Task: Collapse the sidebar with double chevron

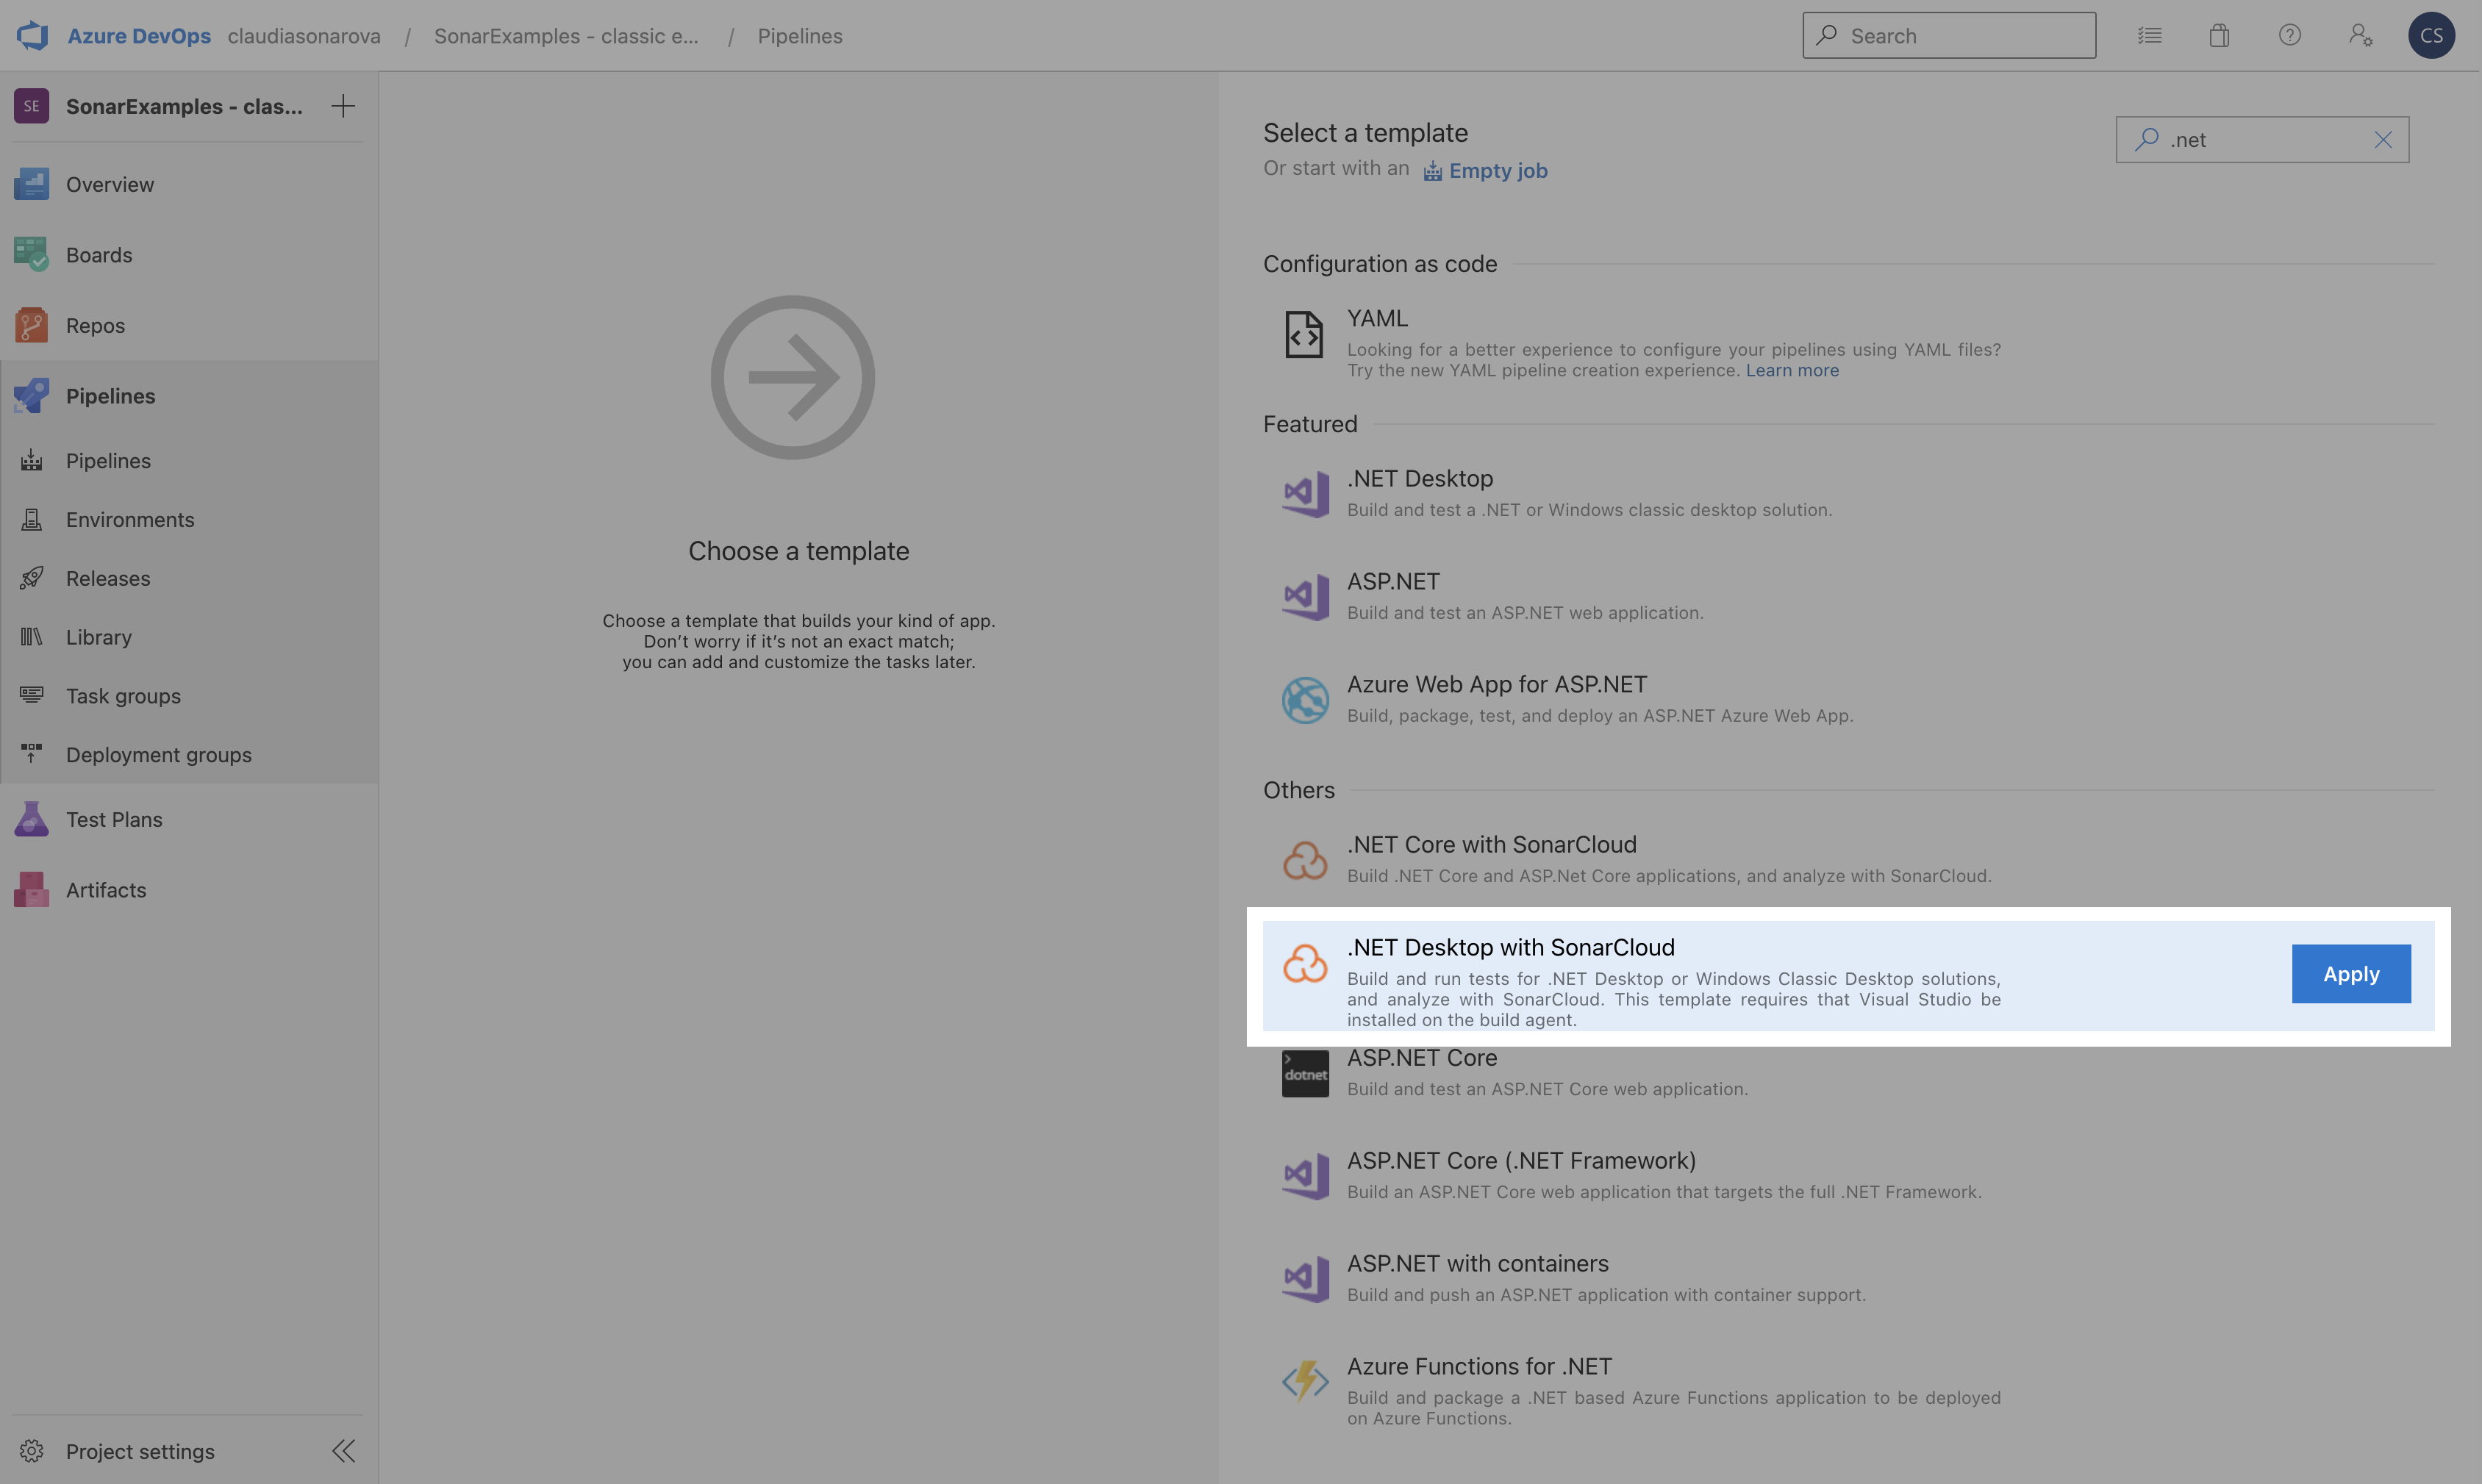Action: pyautogui.click(x=344, y=1451)
